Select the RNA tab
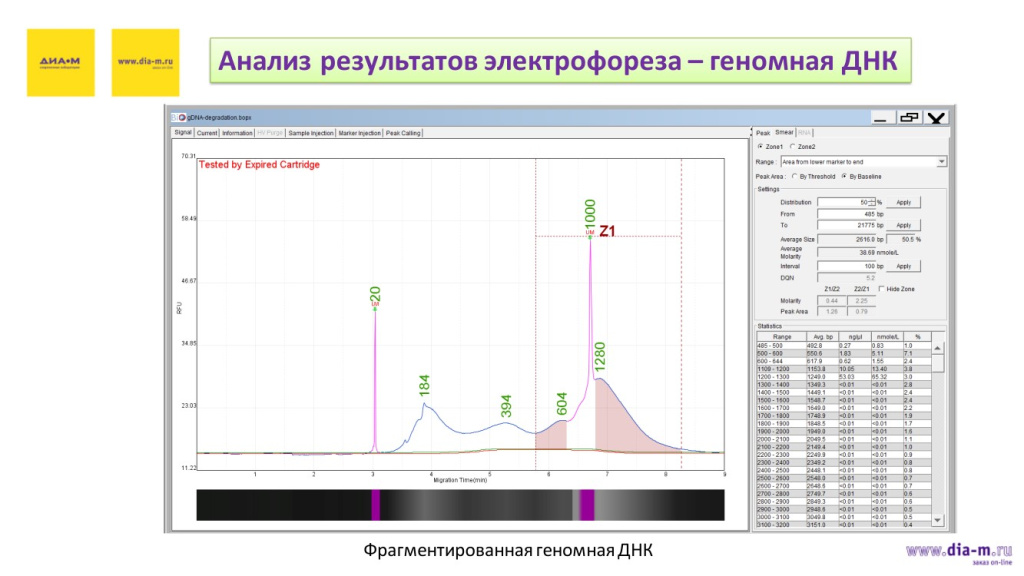The width and height of the screenshot is (1024, 576). point(804,131)
